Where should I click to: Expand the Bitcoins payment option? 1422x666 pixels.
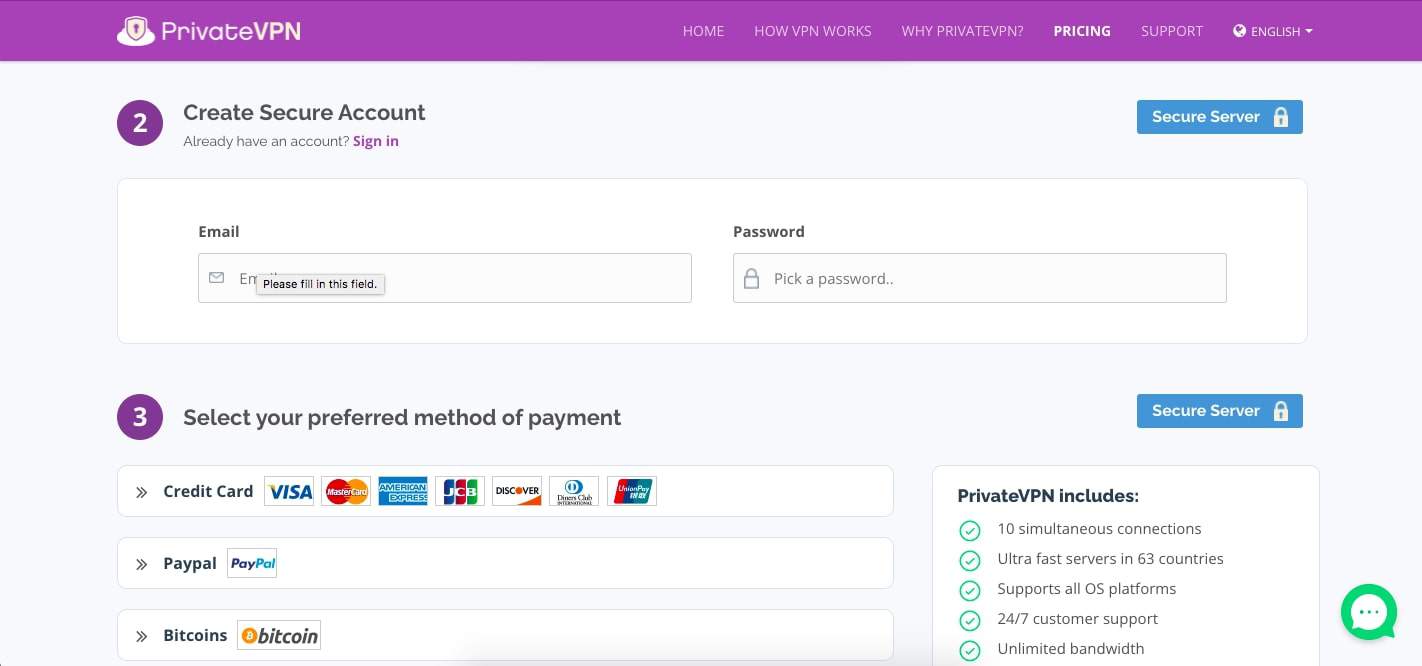[505, 635]
